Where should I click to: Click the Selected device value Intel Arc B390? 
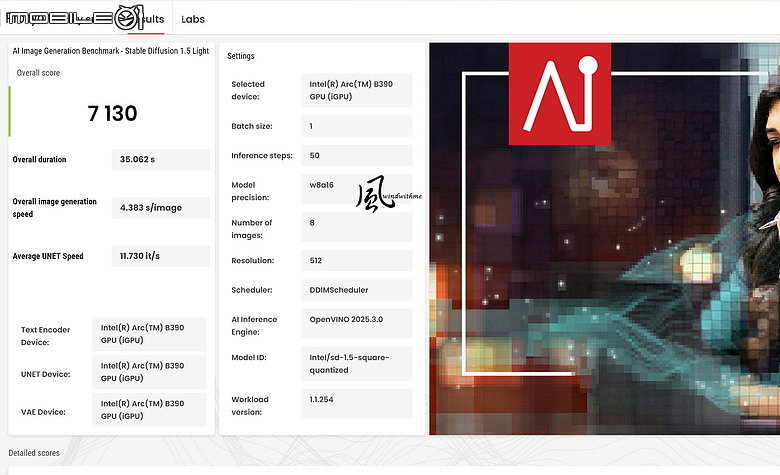tap(357, 91)
